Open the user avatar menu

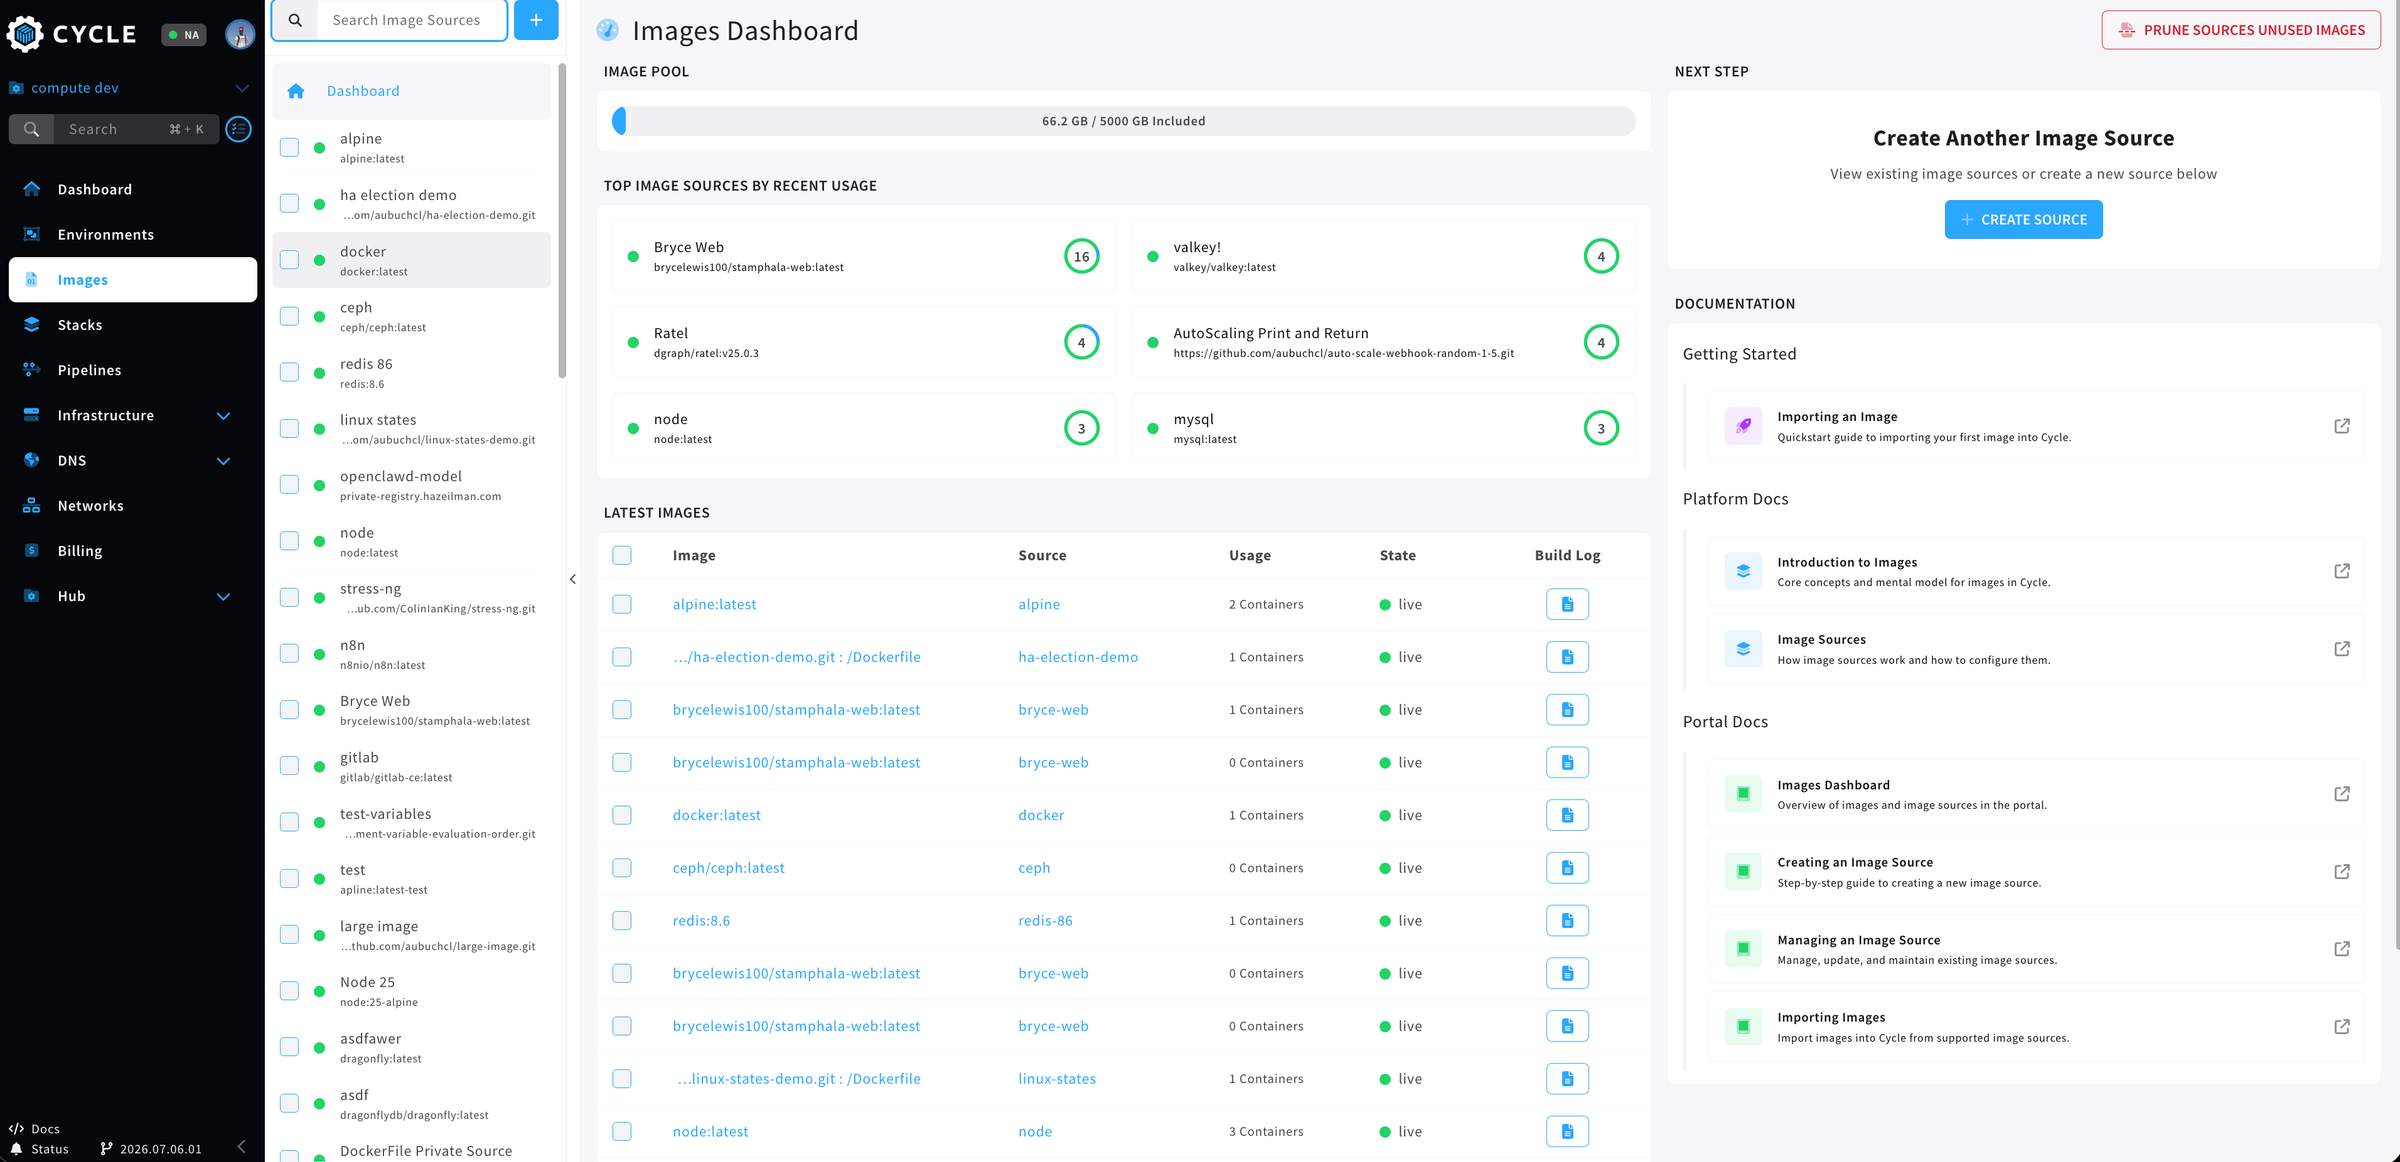[240, 34]
